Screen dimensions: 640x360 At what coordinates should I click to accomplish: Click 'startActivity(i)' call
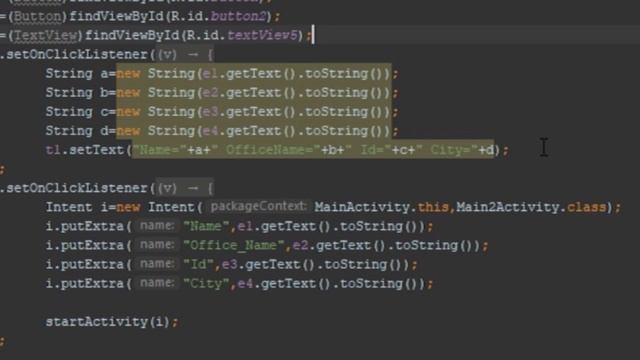[x=107, y=322]
